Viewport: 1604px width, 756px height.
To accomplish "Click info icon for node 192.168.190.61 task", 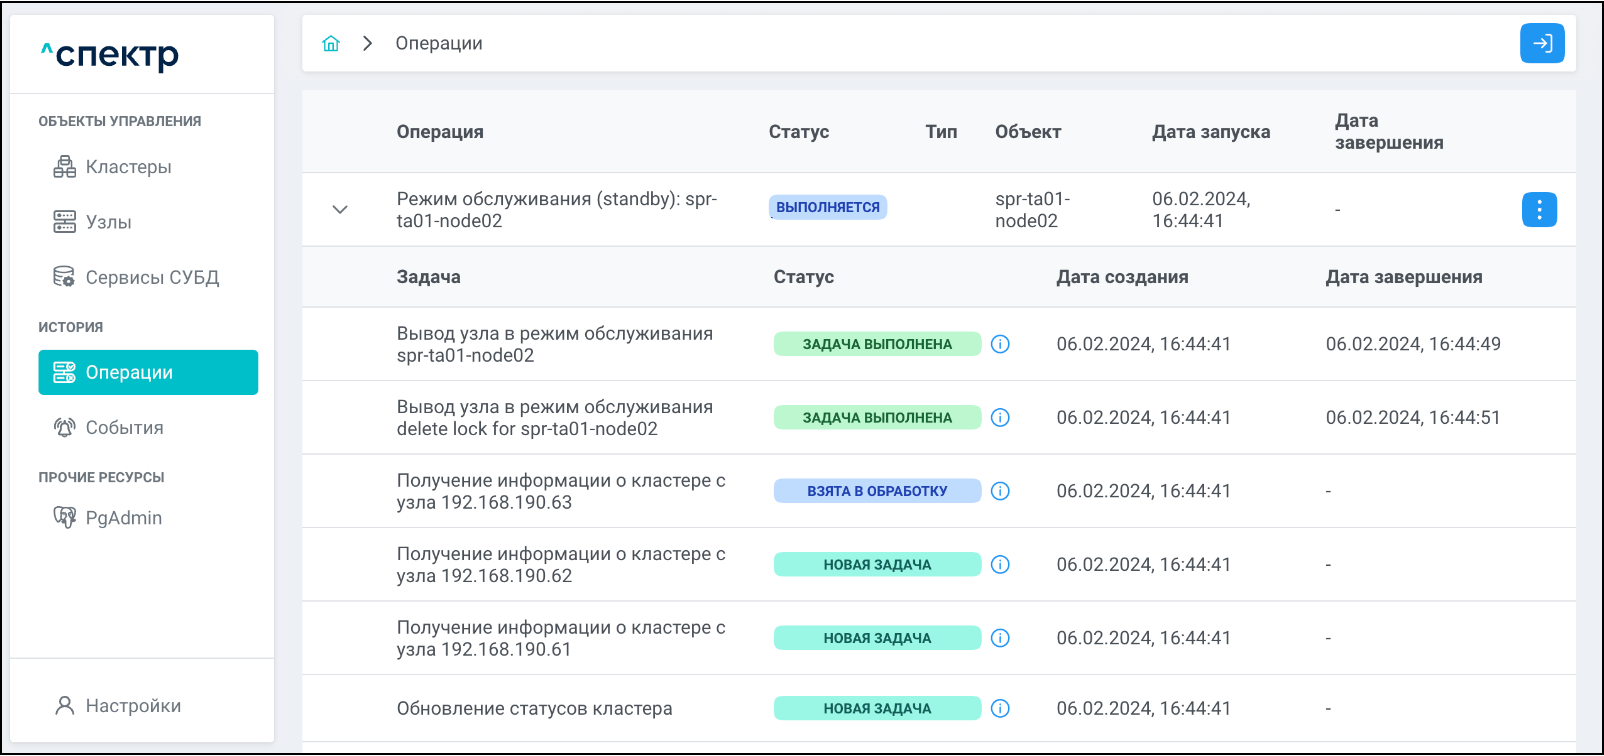I will (1000, 638).
